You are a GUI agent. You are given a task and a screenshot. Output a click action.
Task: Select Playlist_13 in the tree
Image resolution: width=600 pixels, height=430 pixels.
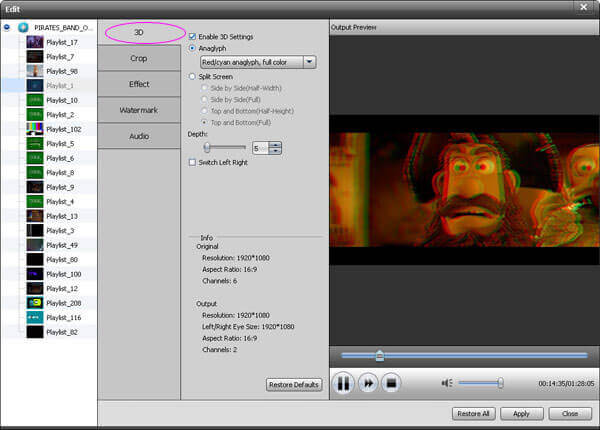point(62,216)
